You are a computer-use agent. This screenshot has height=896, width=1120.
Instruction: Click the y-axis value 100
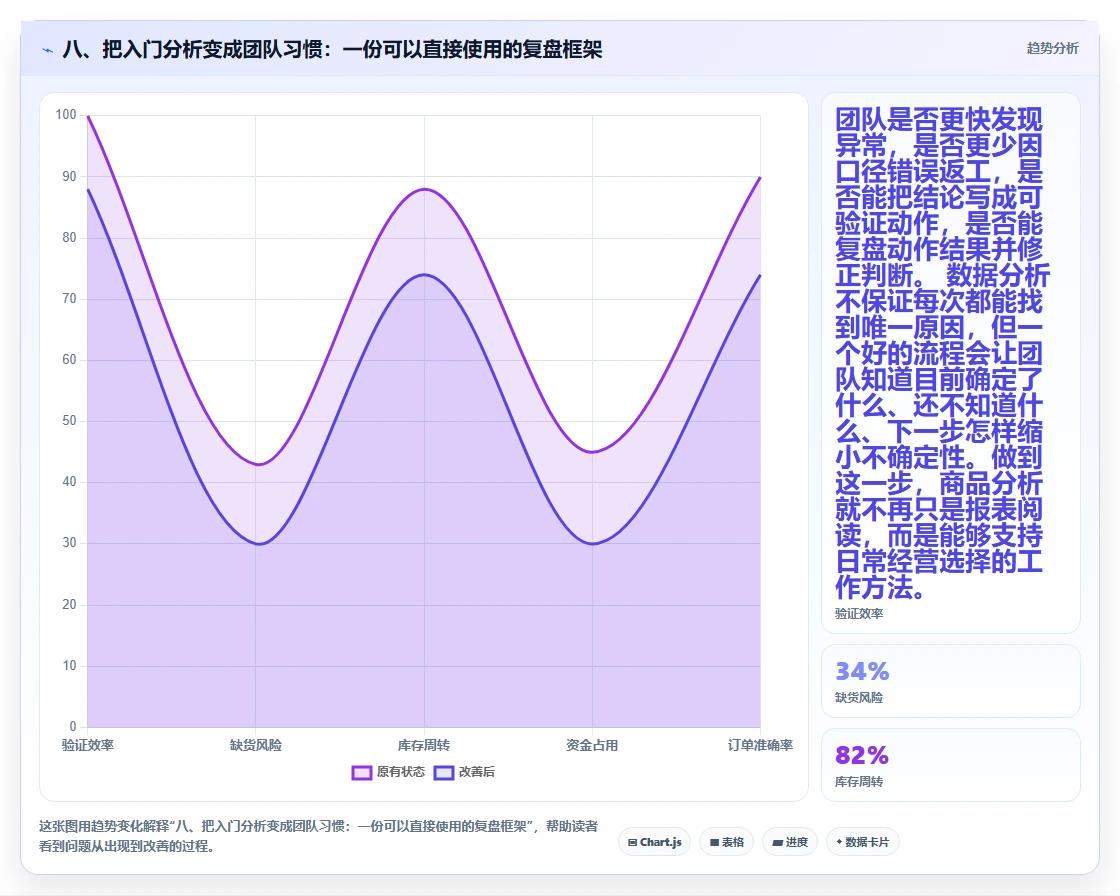click(x=66, y=115)
